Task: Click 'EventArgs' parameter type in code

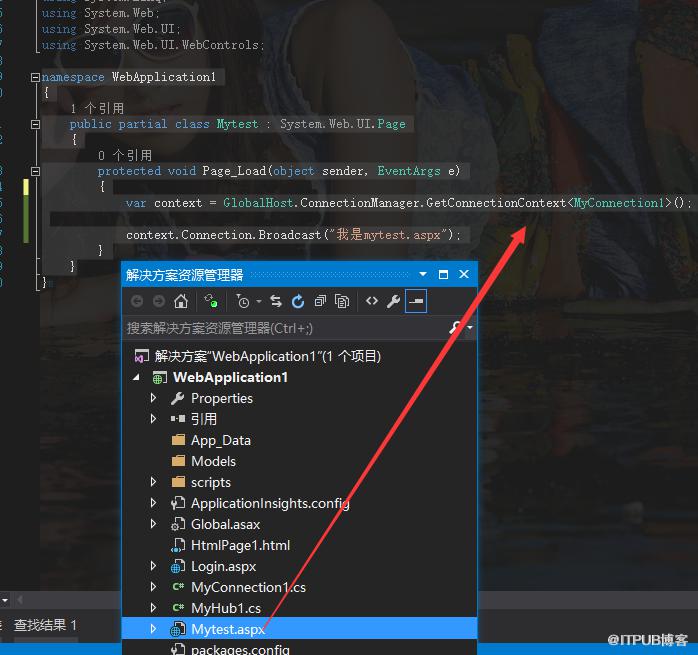Action: [409, 171]
